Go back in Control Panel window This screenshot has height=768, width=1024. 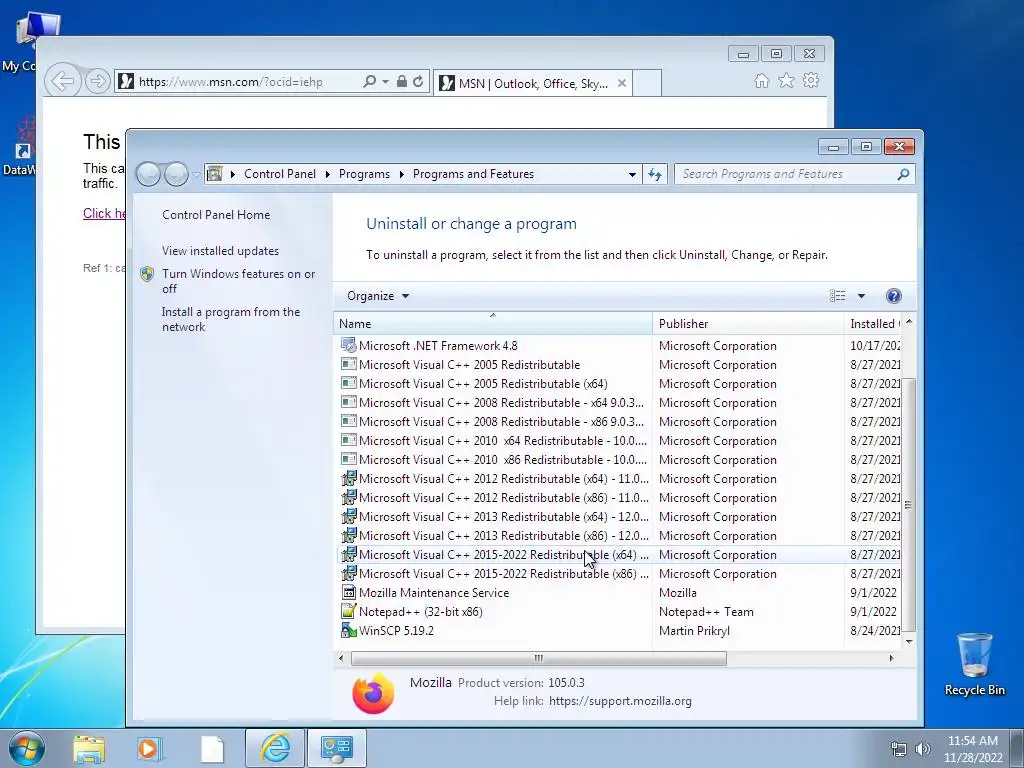tap(148, 174)
